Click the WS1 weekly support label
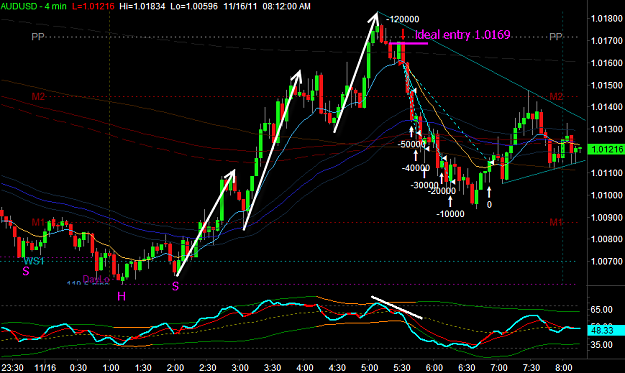Viewport: 625px width, 373px height. click(33, 261)
